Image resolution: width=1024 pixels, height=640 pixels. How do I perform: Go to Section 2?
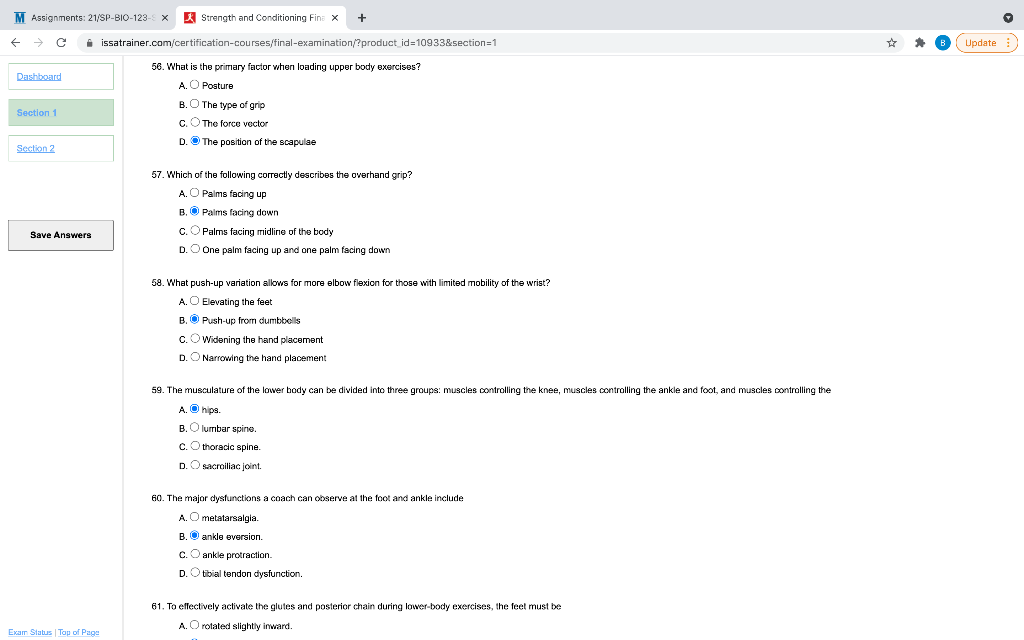[36, 148]
